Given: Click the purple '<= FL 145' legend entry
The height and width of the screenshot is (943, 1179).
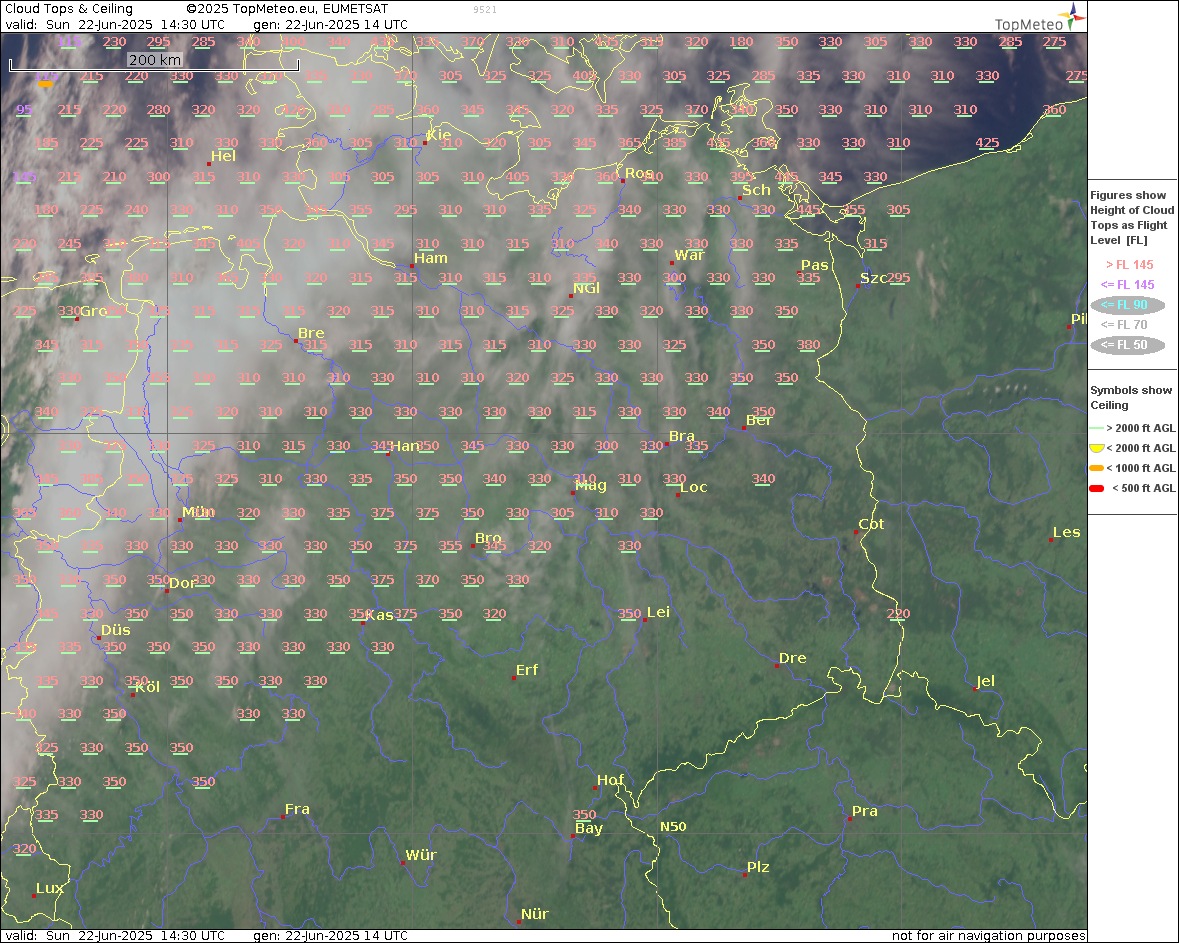Looking at the screenshot, I should pyautogui.click(x=1127, y=284).
